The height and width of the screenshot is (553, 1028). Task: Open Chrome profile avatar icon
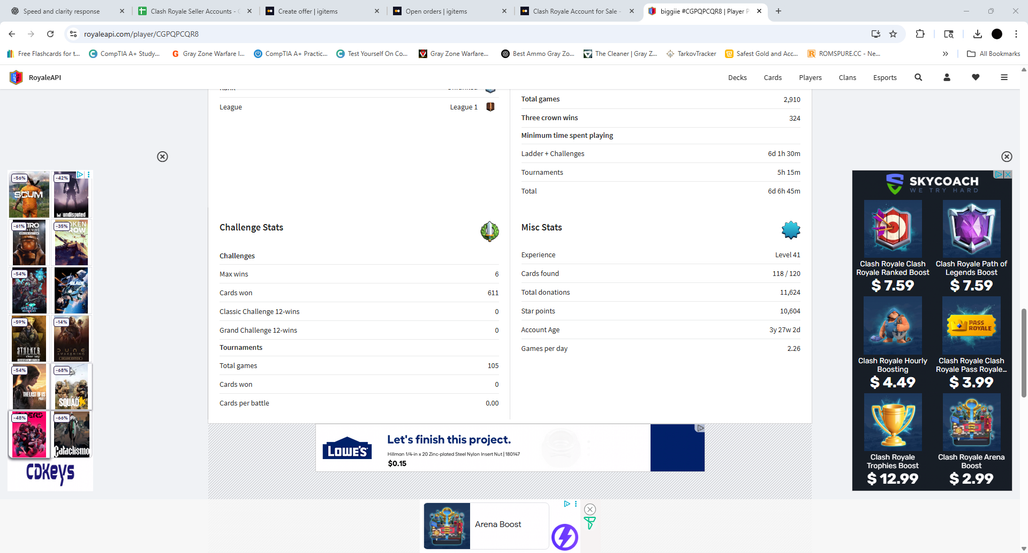coord(997,33)
